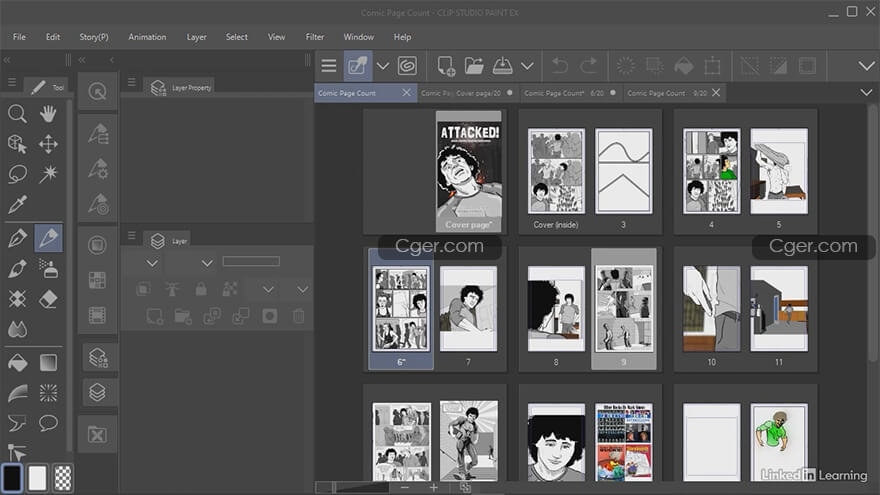The width and height of the screenshot is (880, 495).
Task: Expand the command bar overflow chevron at far right
Action: (x=866, y=66)
